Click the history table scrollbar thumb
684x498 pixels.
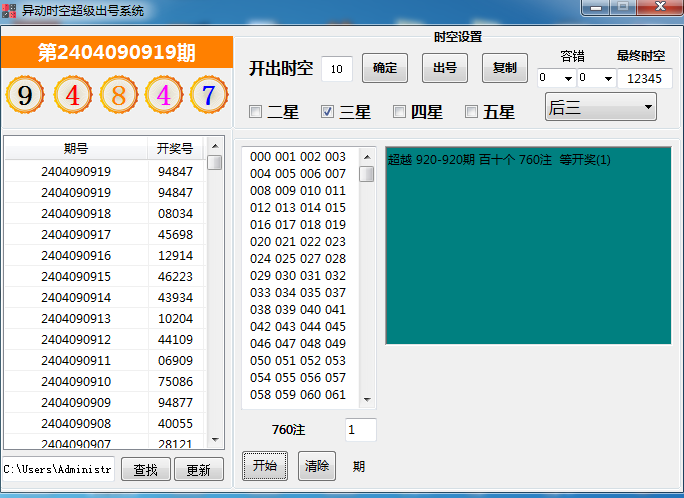point(215,163)
